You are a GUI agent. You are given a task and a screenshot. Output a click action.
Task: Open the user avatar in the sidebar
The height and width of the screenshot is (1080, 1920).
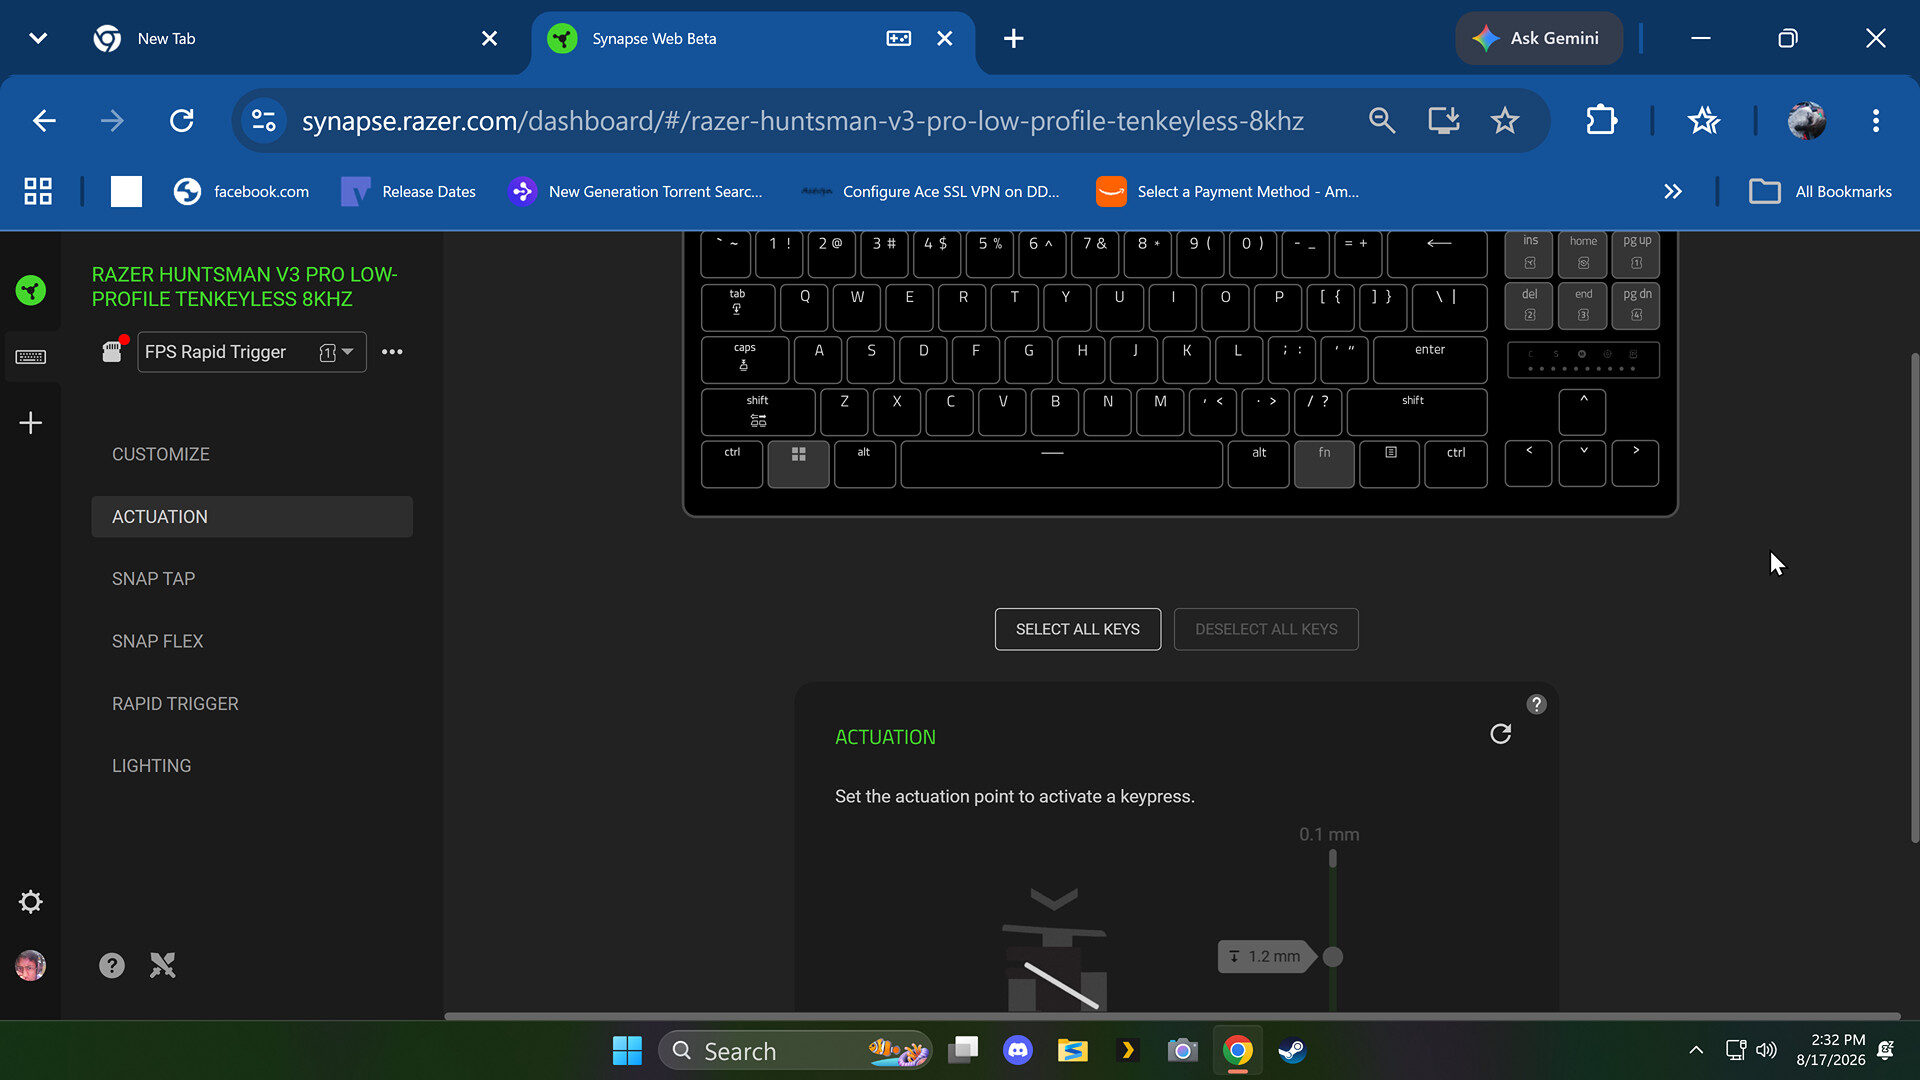pyautogui.click(x=31, y=966)
